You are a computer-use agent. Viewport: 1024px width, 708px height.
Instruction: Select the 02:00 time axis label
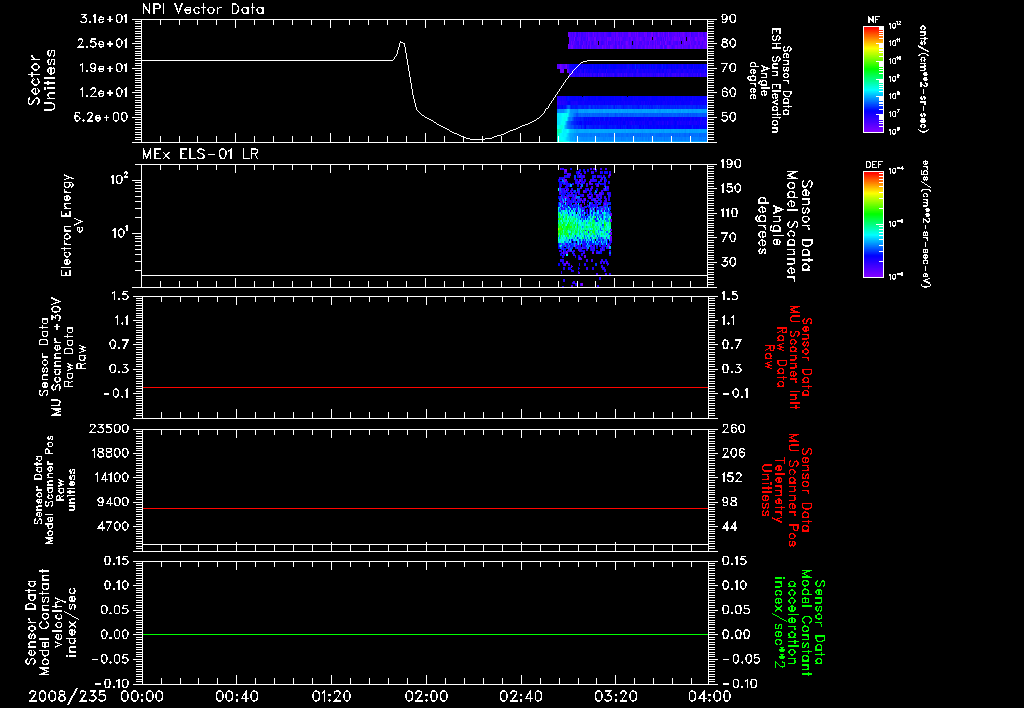426,696
